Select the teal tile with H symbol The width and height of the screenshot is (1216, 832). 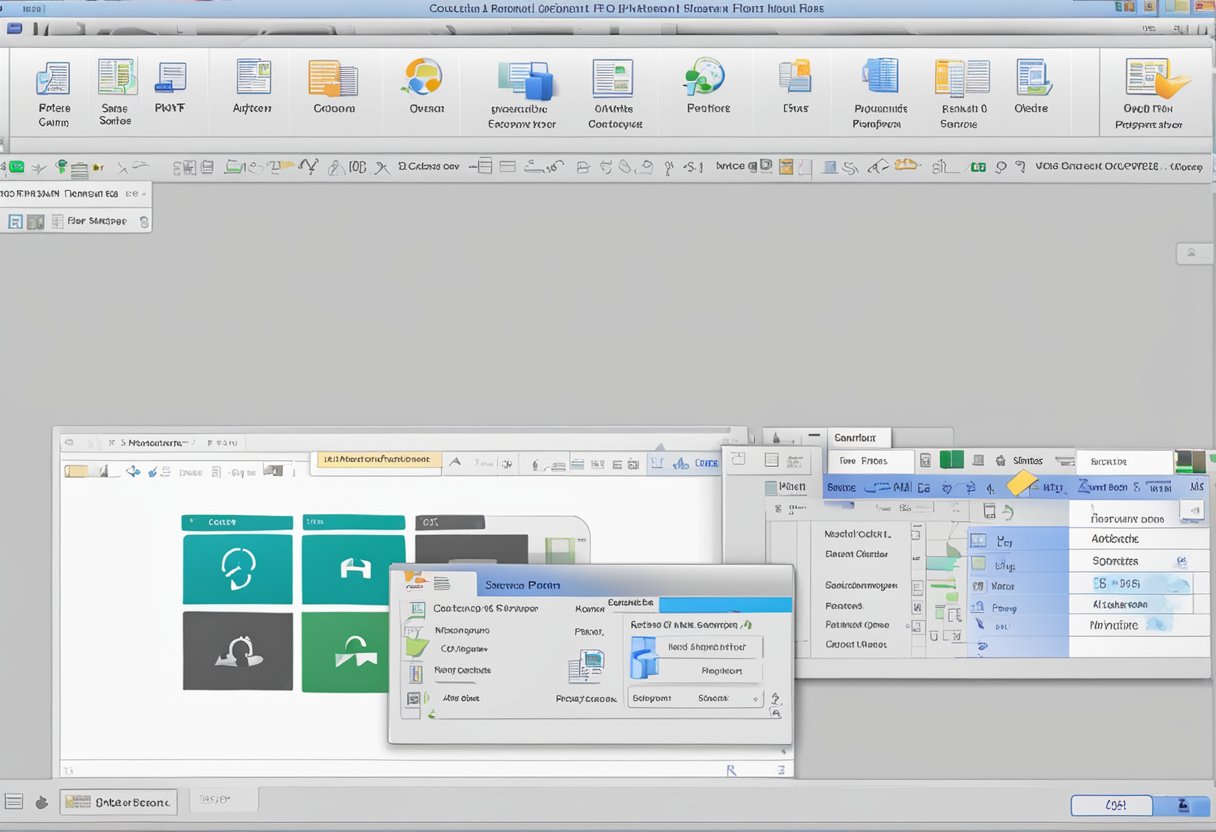(x=353, y=569)
